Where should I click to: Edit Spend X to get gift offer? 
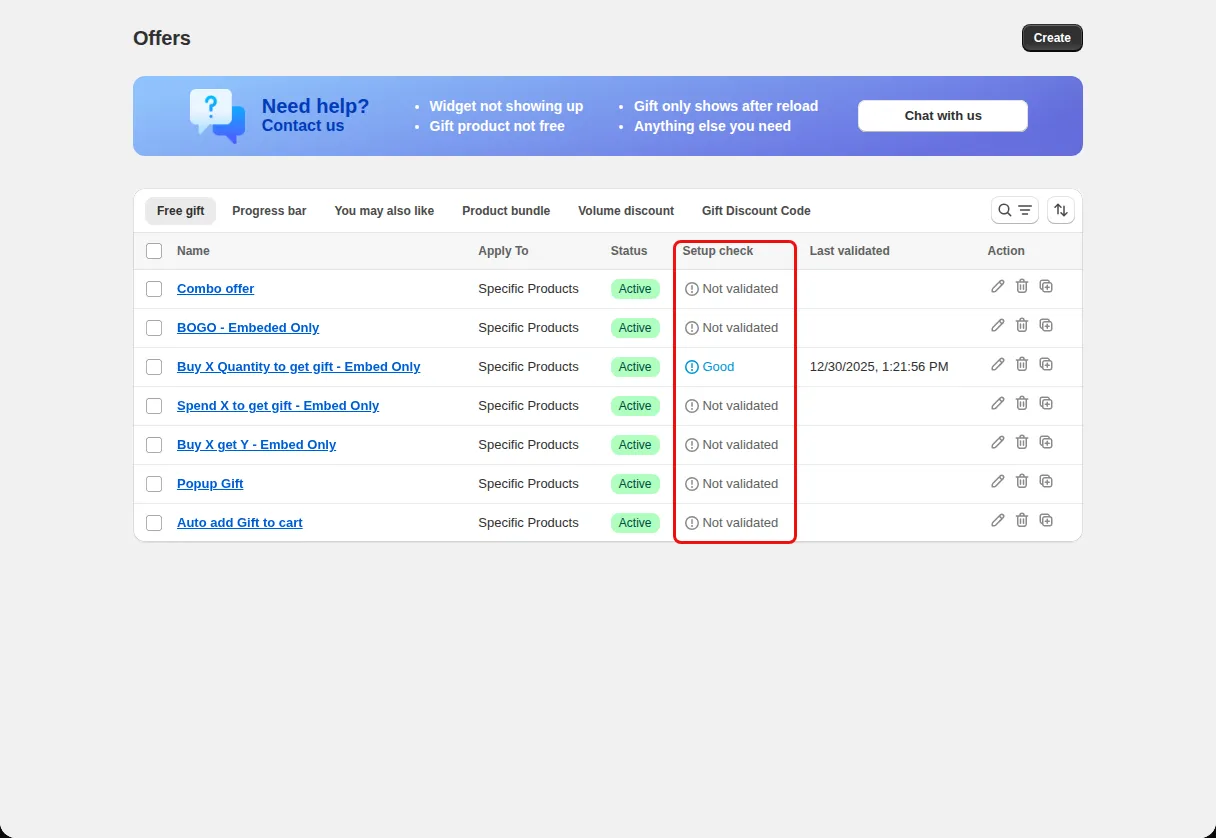[997, 403]
